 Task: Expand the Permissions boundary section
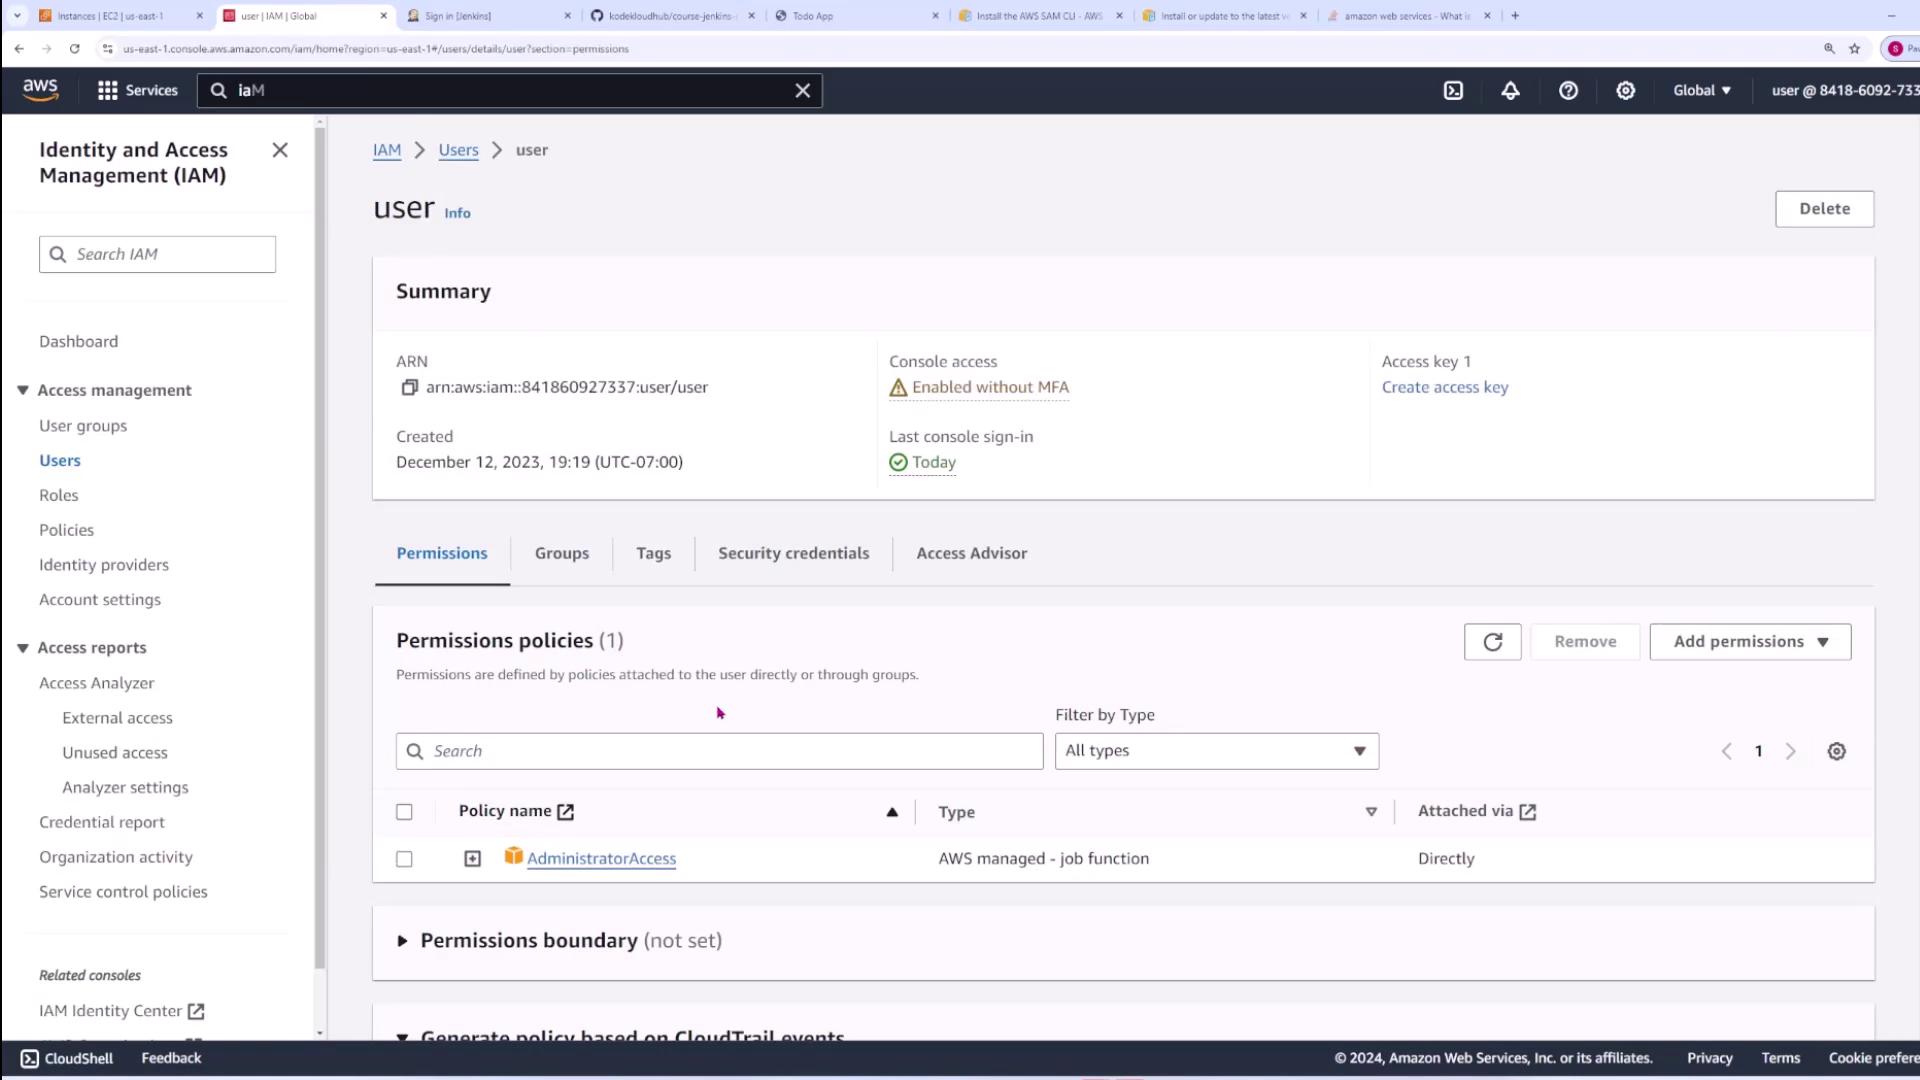click(x=402, y=941)
